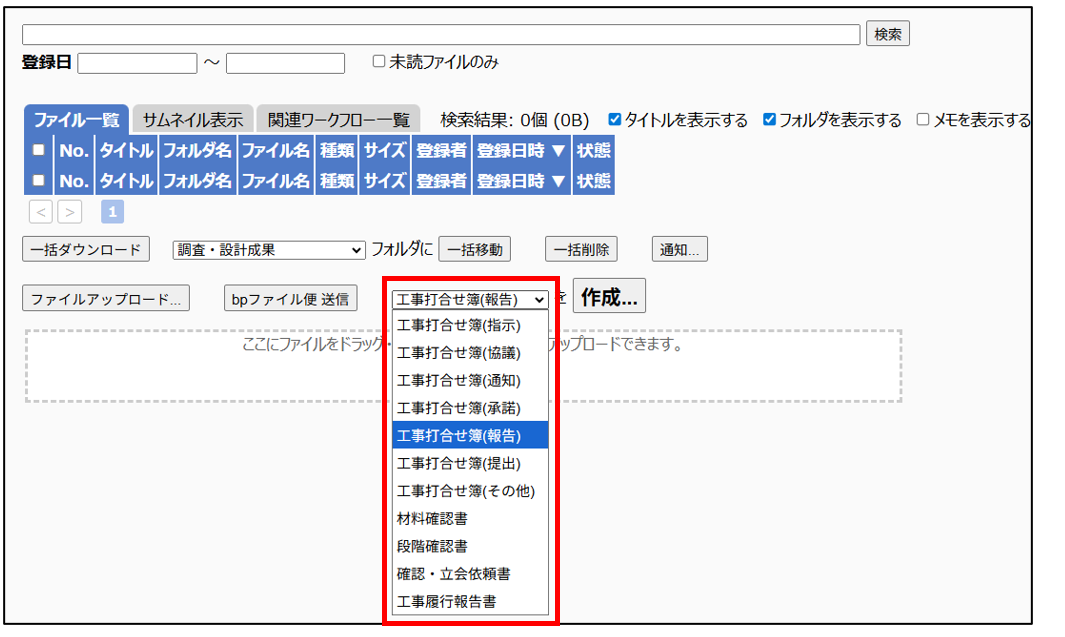Viewport: 1065px width, 637px height.
Task: Go to next page arrow
Action: pyautogui.click(x=70, y=212)
